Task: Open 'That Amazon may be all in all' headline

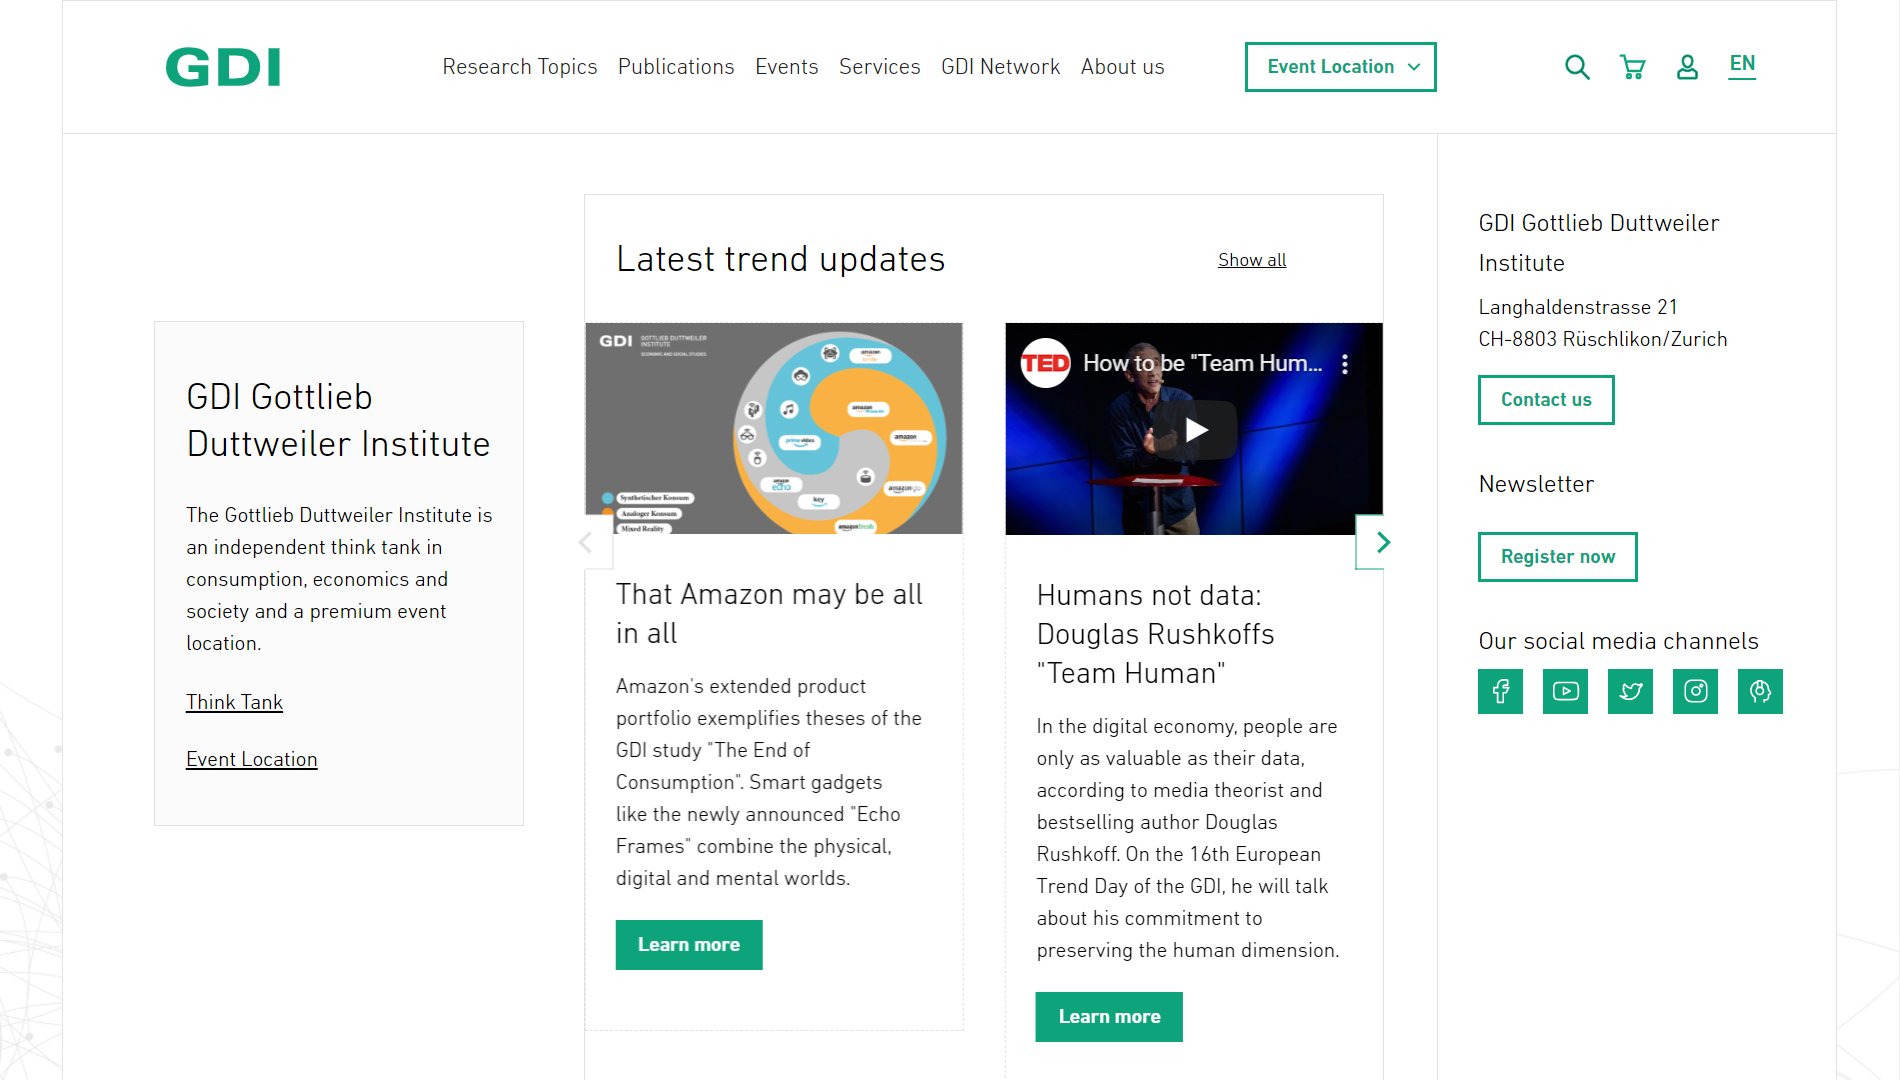Action: [769, 614]
